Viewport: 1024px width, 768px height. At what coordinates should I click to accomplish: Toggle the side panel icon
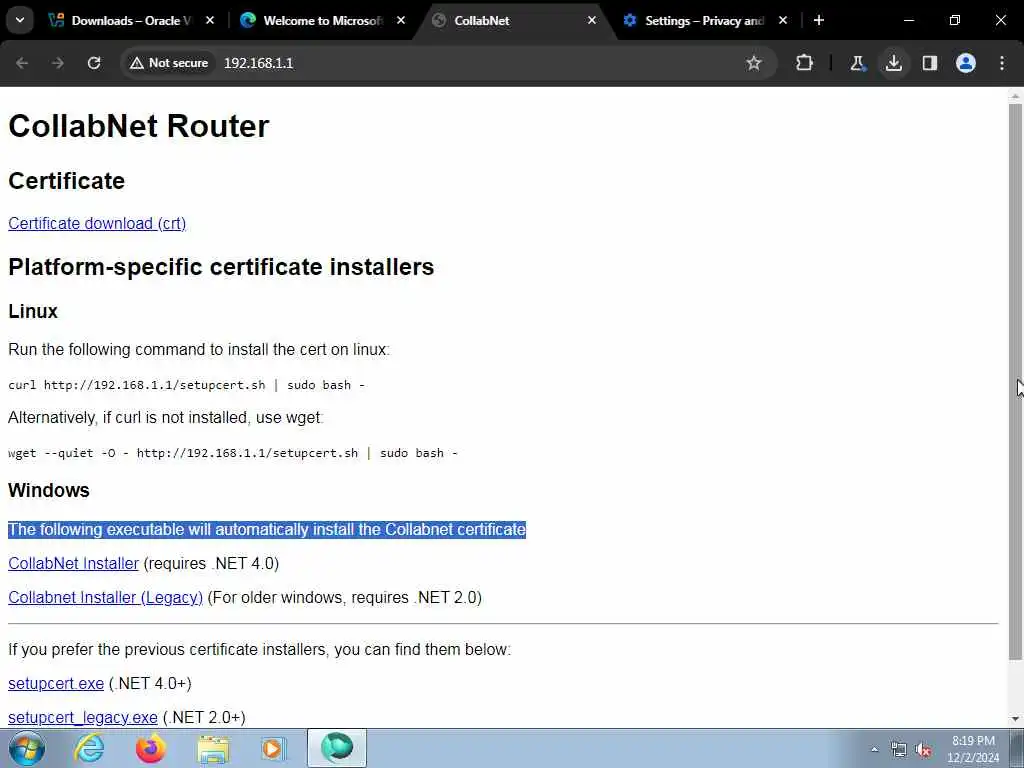click(x=930, y=63)
